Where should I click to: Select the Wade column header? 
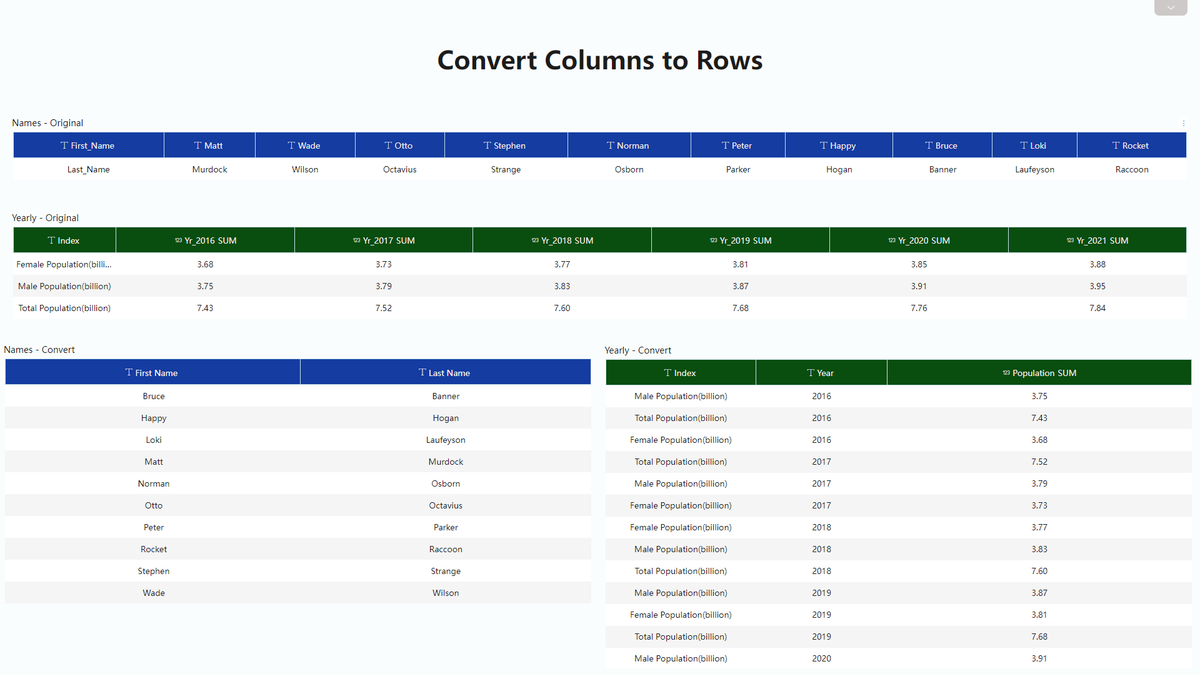[305, 145]
